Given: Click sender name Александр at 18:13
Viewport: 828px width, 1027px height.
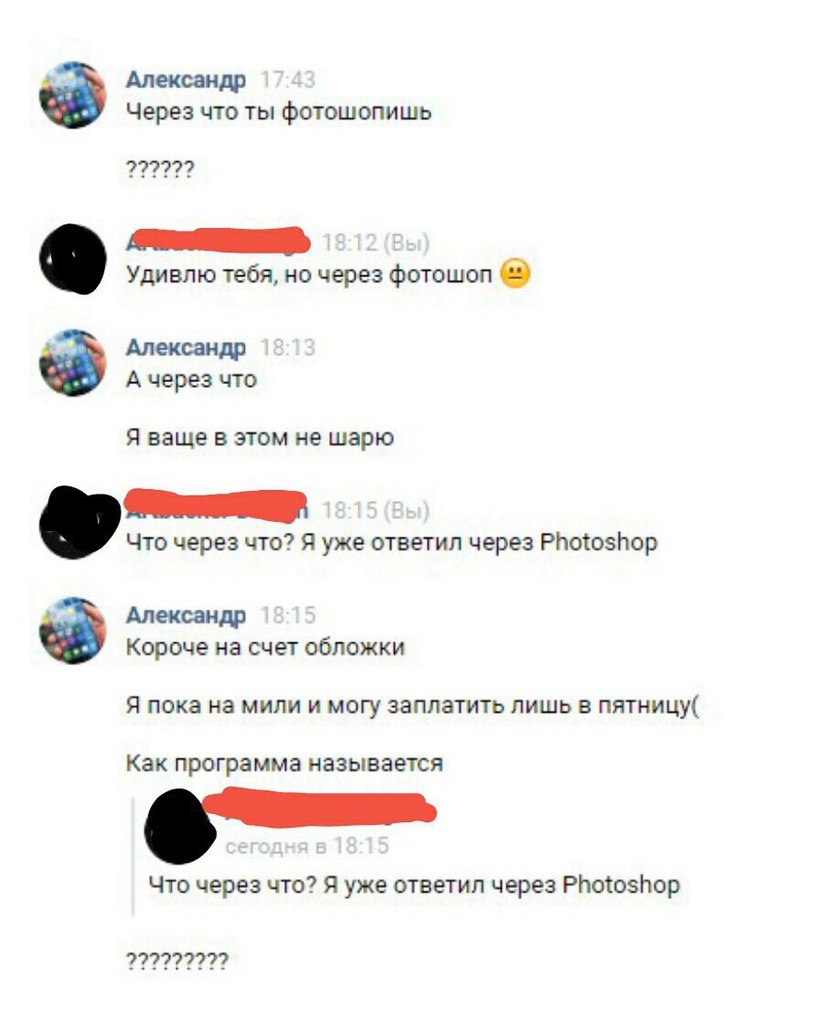Looking at the screenshot, I should click(x=186, y=346).
